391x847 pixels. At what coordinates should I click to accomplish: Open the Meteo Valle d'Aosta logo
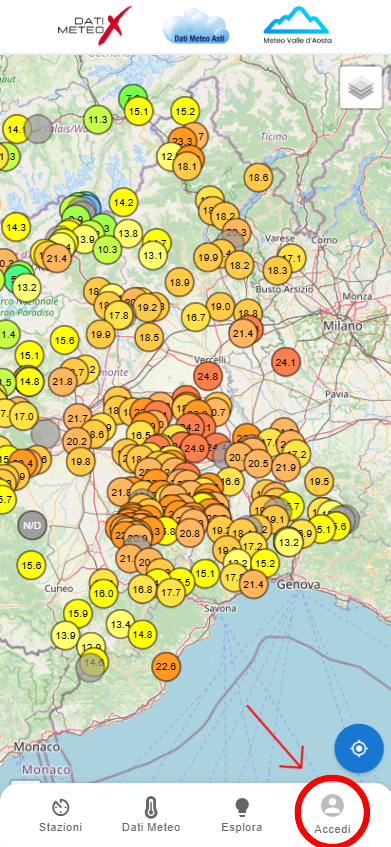[298, 25]
